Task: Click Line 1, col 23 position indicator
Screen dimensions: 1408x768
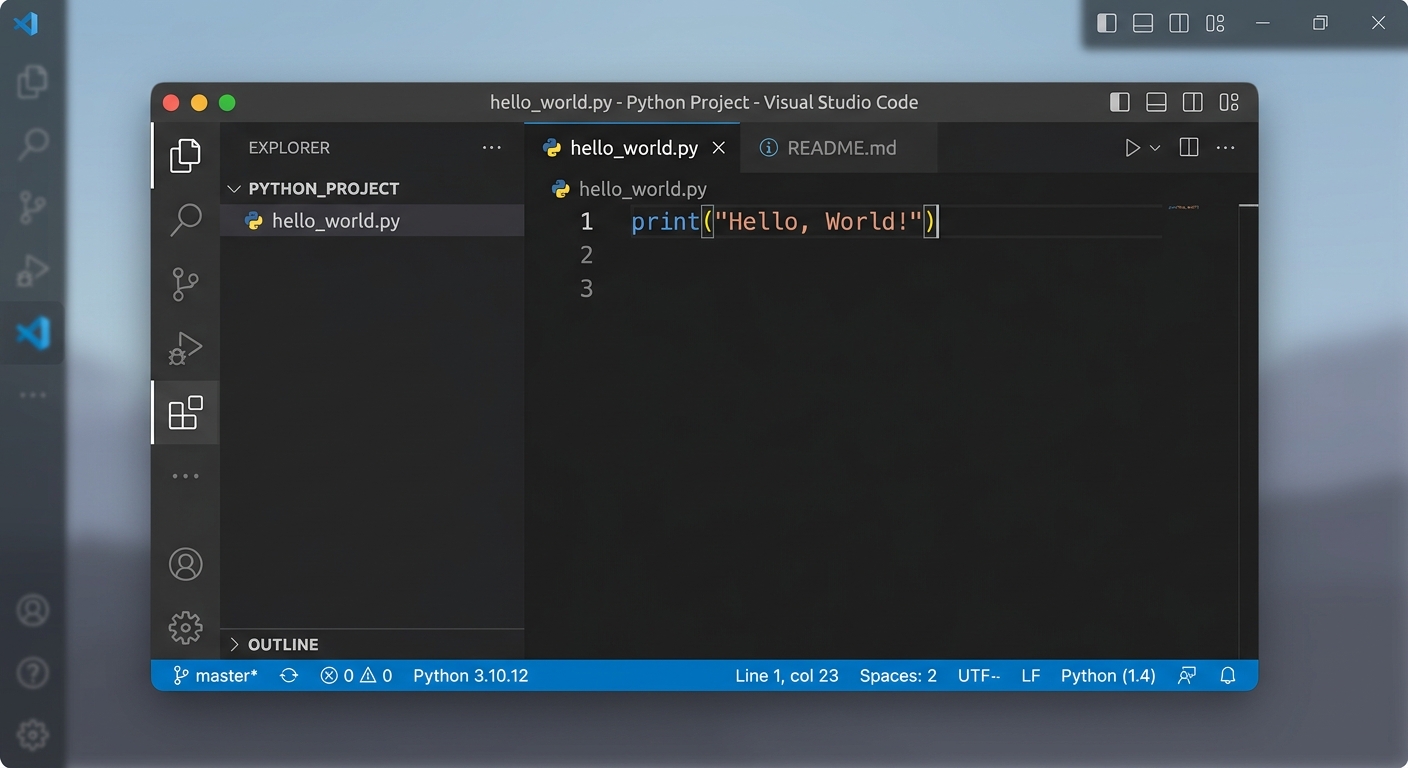Action: (x=787, y=676)
